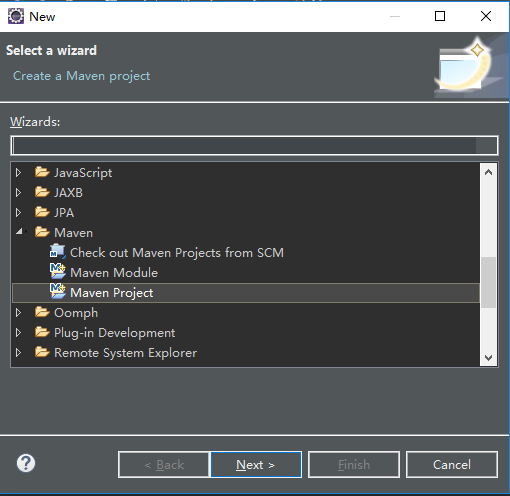This screenshot has height=496, width=510.
Task: Click the scrollbar up arrow in wizard list
Action: pyautogui.click(x=489, y=172)
